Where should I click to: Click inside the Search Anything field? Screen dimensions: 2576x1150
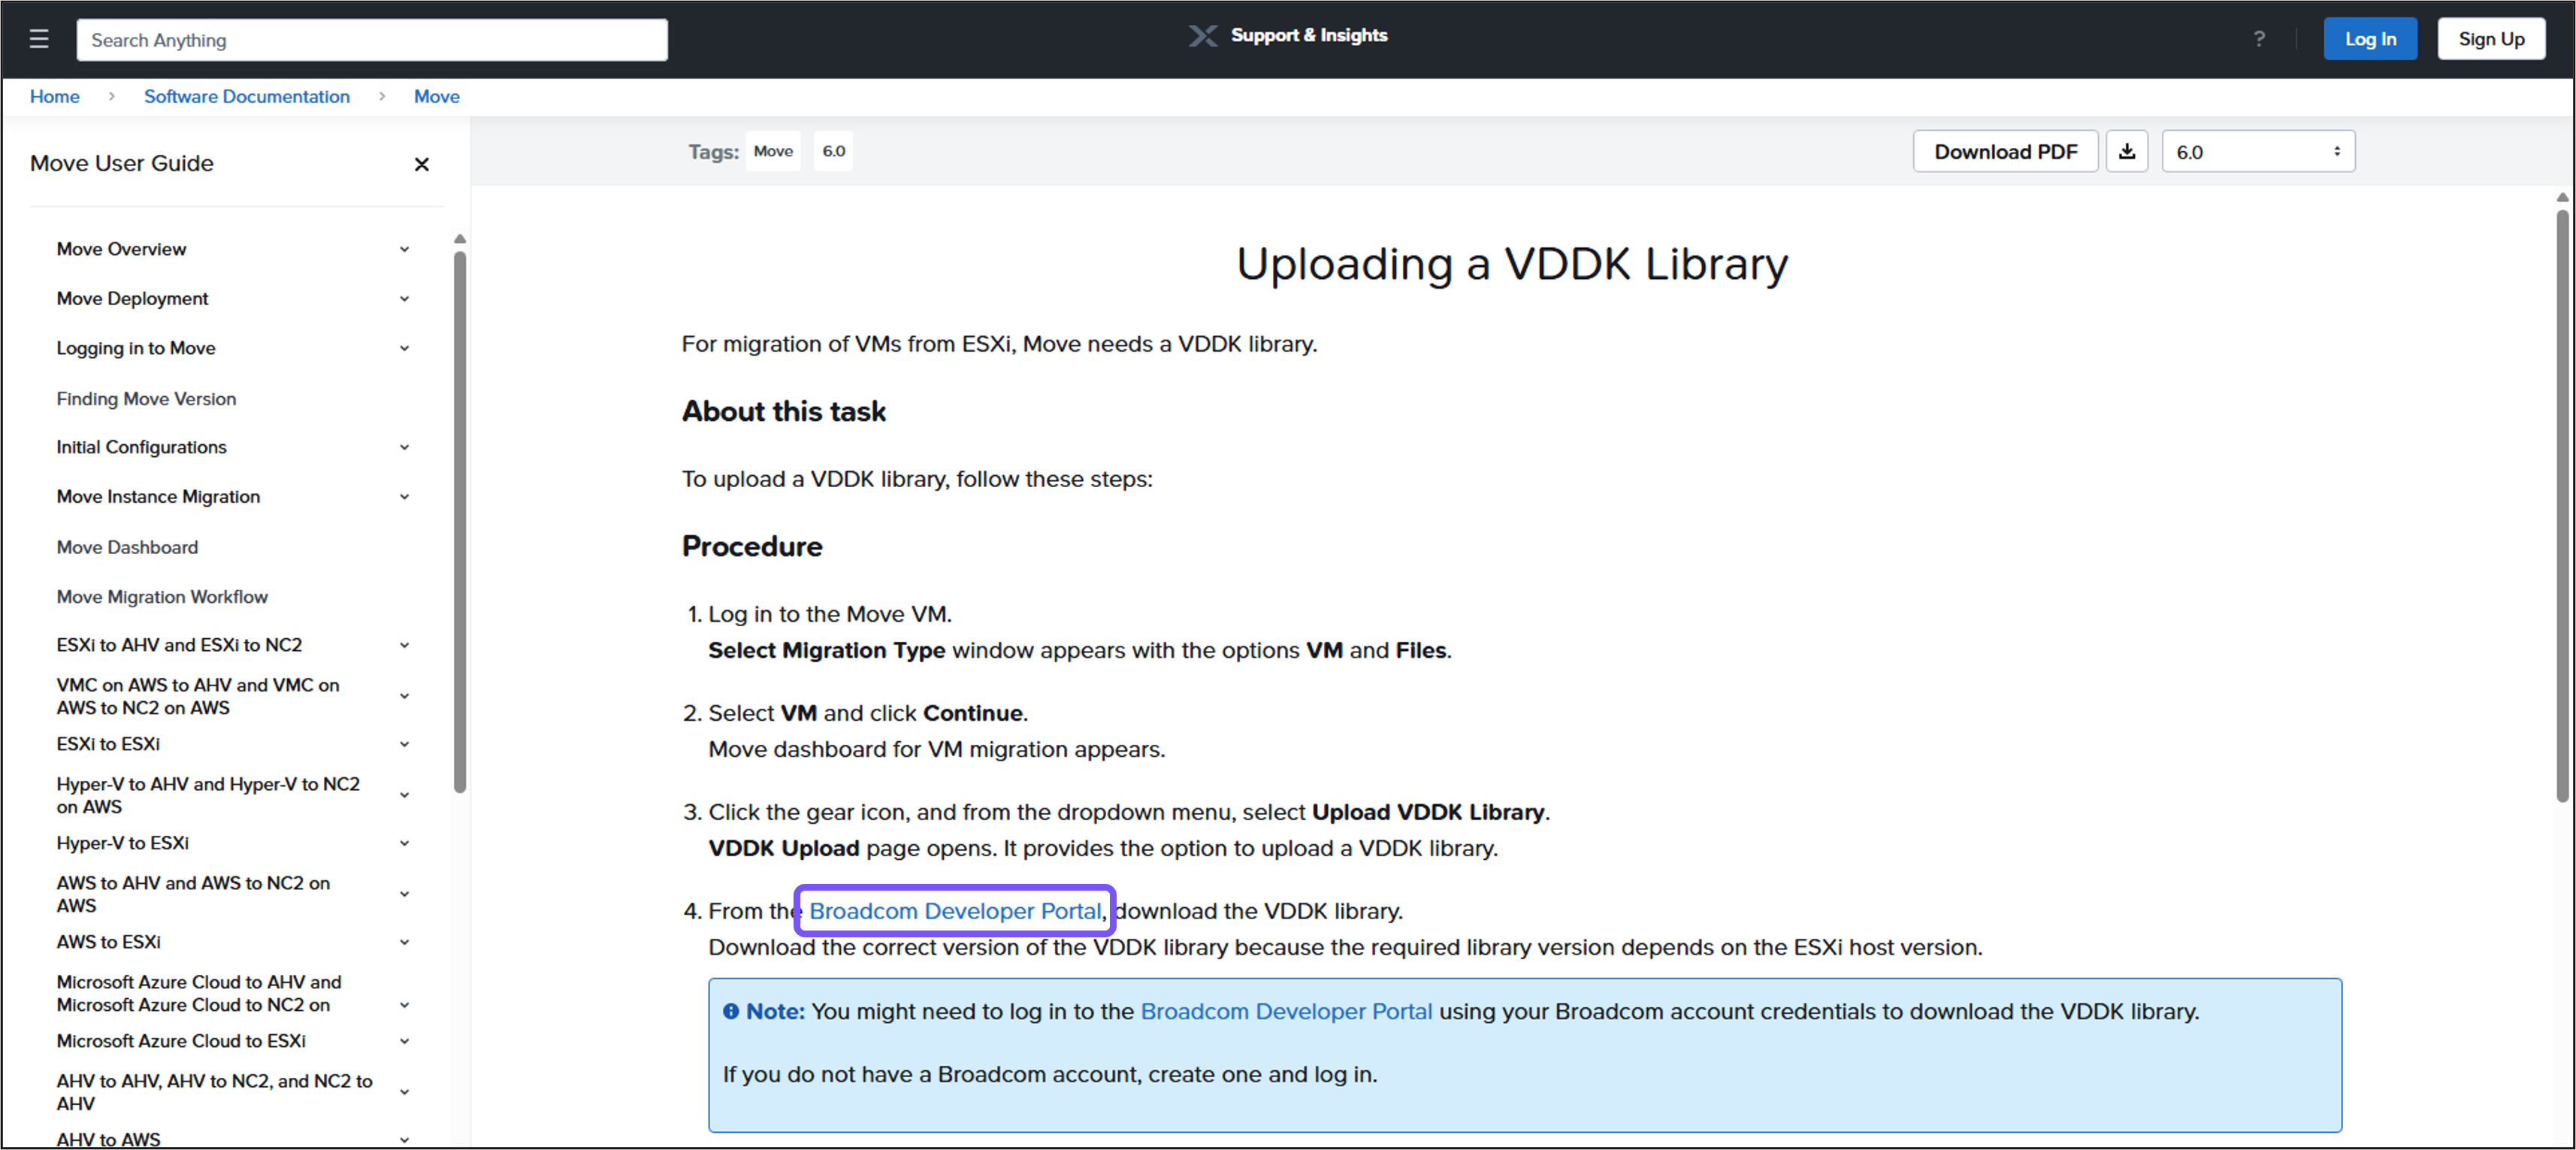pos(371,39)
